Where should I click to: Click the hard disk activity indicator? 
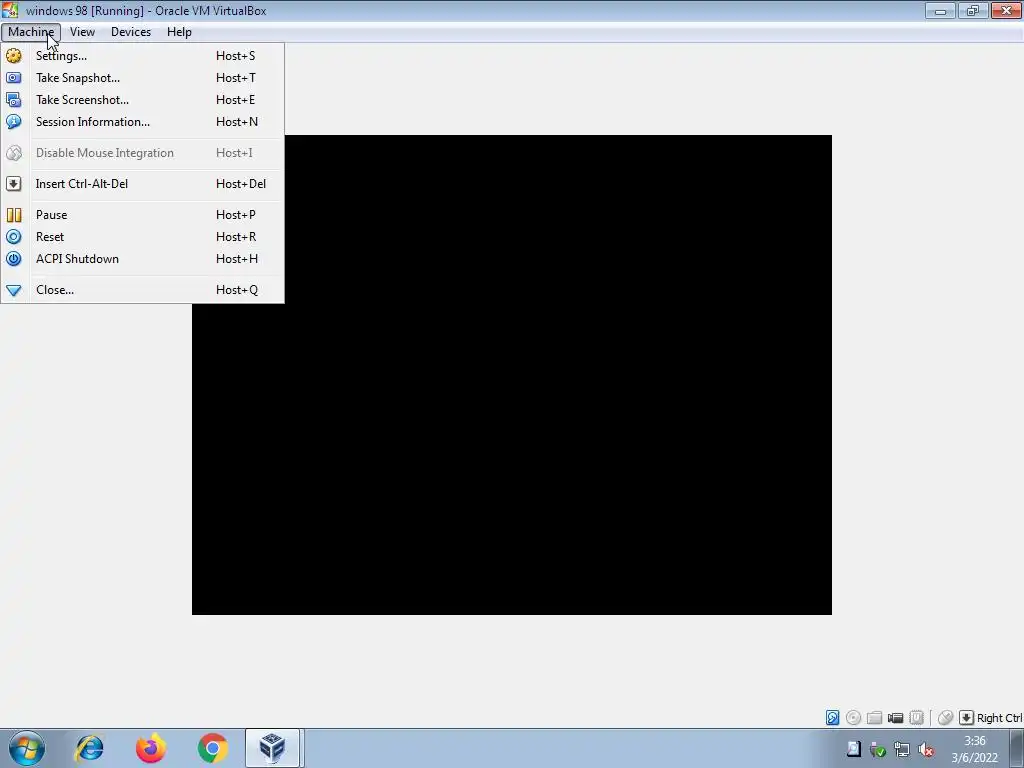(x=832, y=718)
